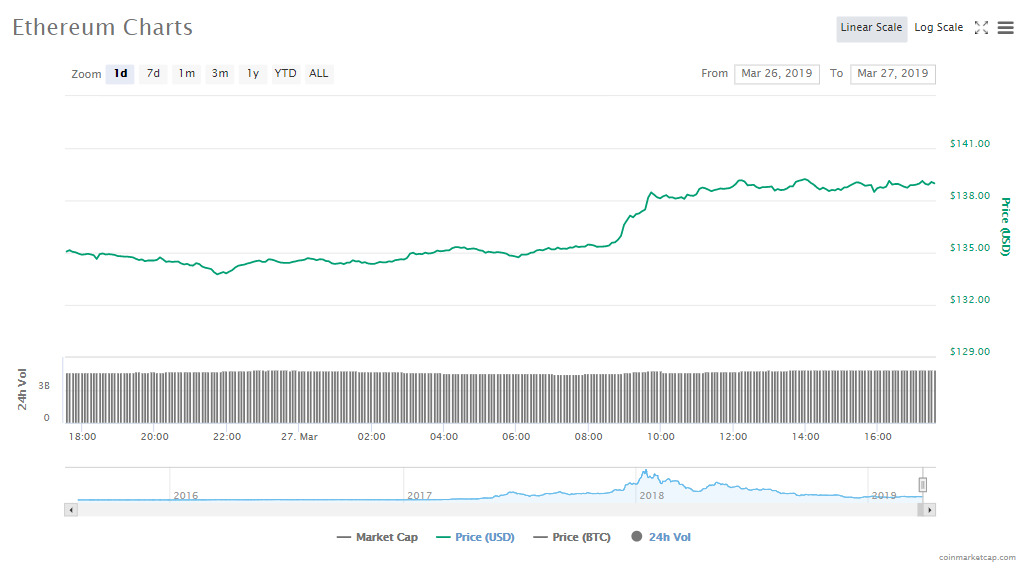Click the To date field
Image resolution: width=1028 pixels, height=570 pixels.
click(x=892, y=74)
